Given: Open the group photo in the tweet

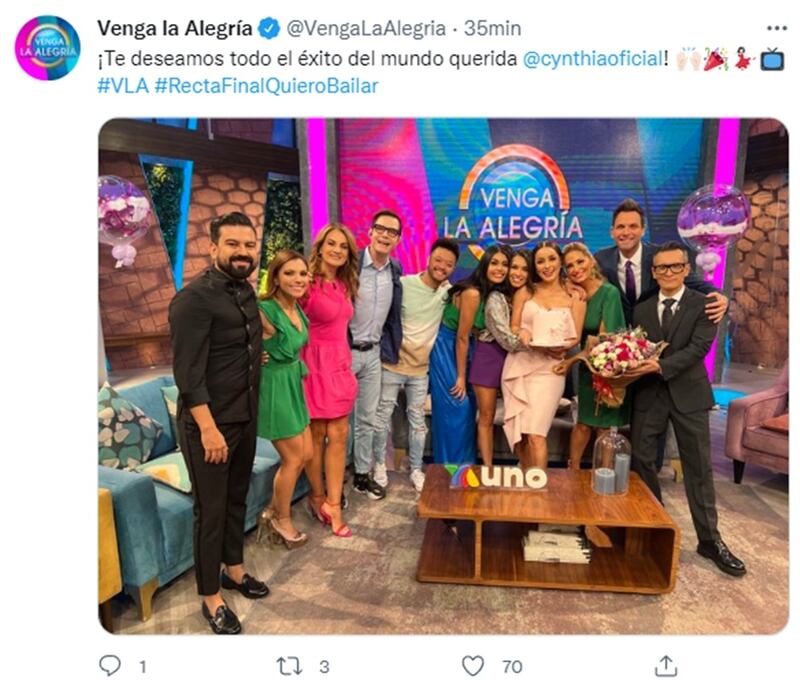Looking at the screenshot, I should click(x=443, y=376).
